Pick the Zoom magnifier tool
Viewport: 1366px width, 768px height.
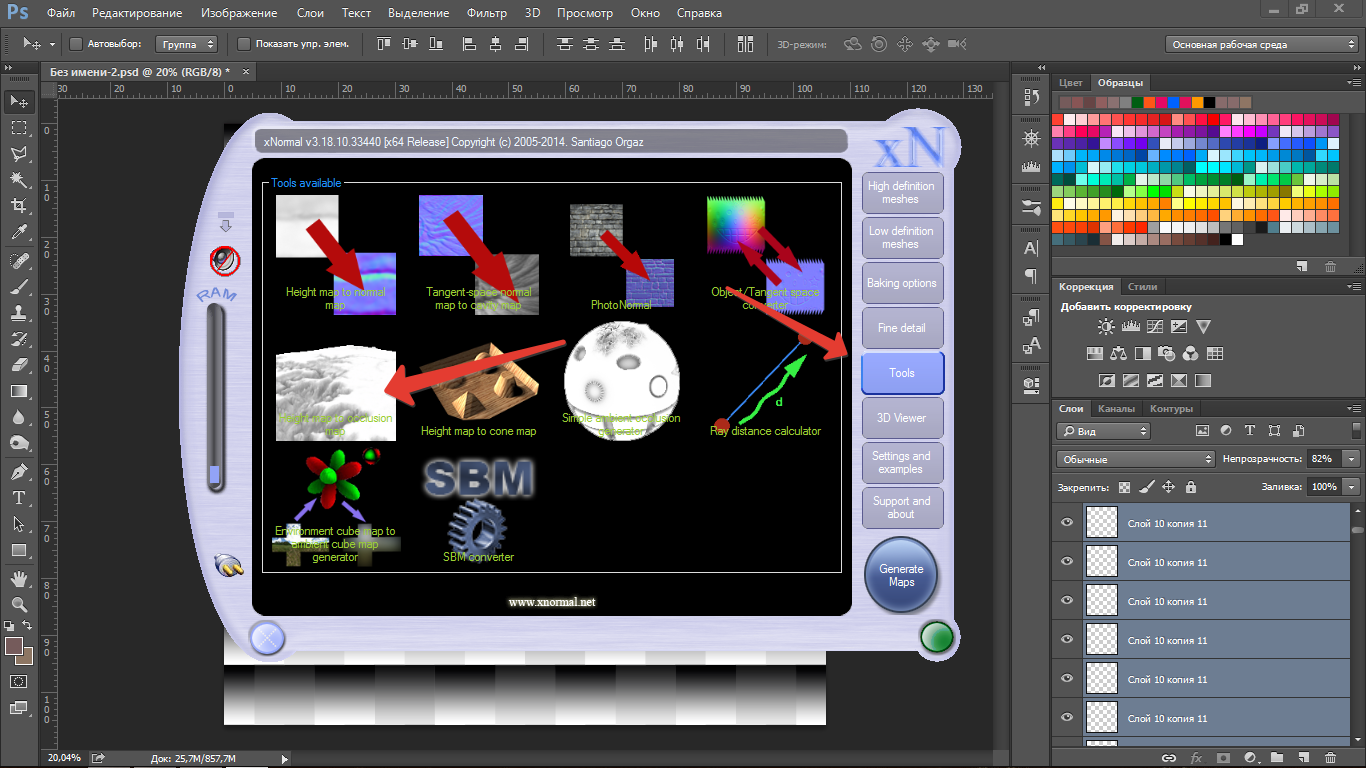[x=19, y=605]
